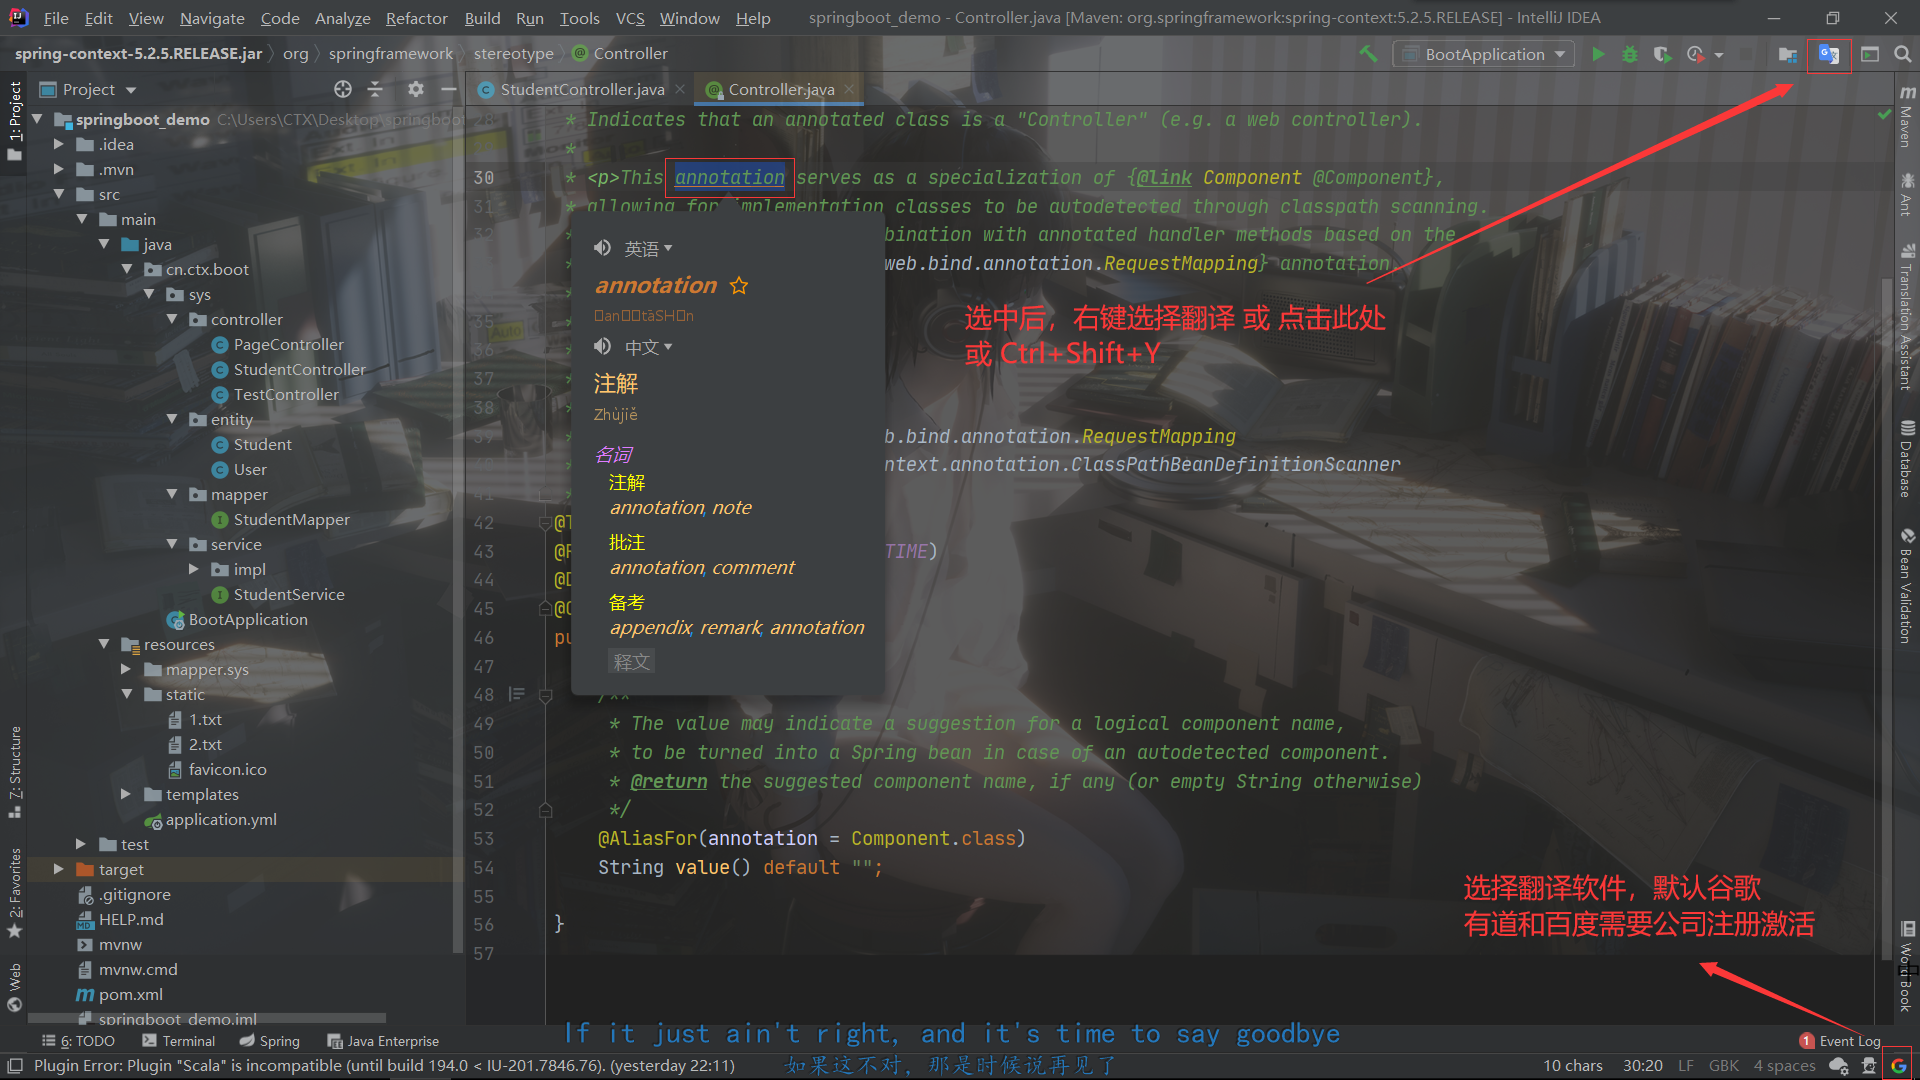Click 4 spaces indent setting in status bar

1784,1066
